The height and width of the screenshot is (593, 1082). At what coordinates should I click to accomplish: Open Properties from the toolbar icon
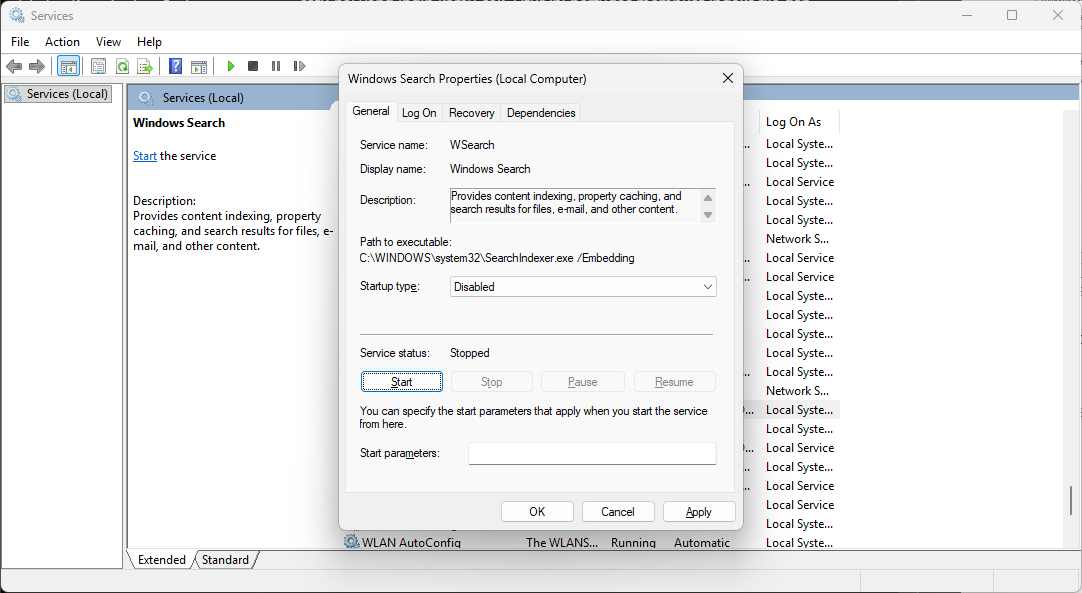[99, 66]
